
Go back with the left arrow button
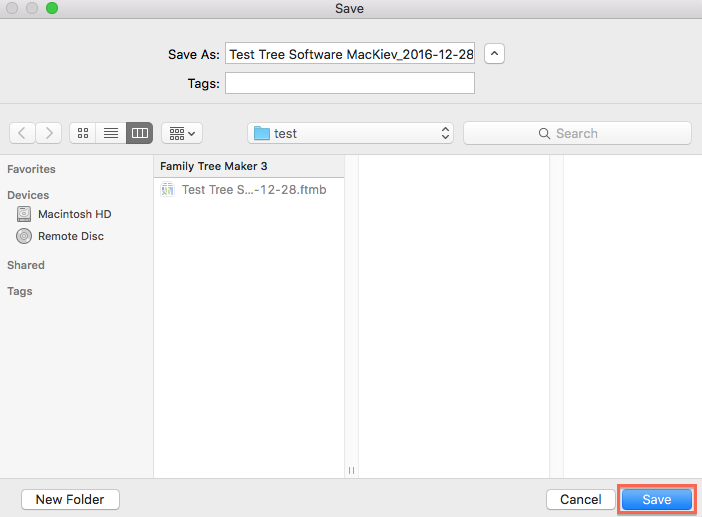[x=22, y=133]
